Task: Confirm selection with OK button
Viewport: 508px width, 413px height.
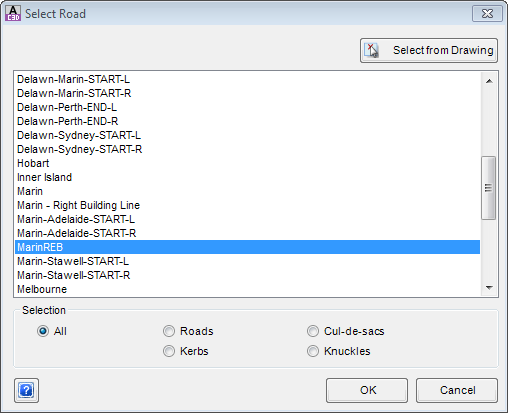Action: (367, 390)
